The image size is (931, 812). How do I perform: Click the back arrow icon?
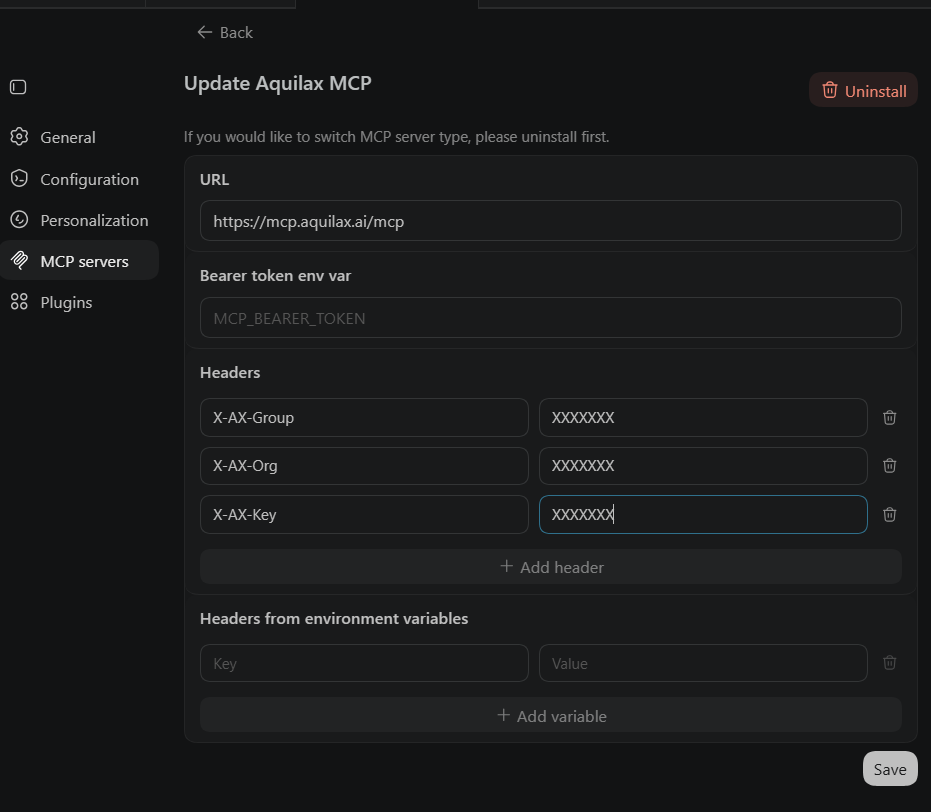pyautogui.click(x=205, y=32)
